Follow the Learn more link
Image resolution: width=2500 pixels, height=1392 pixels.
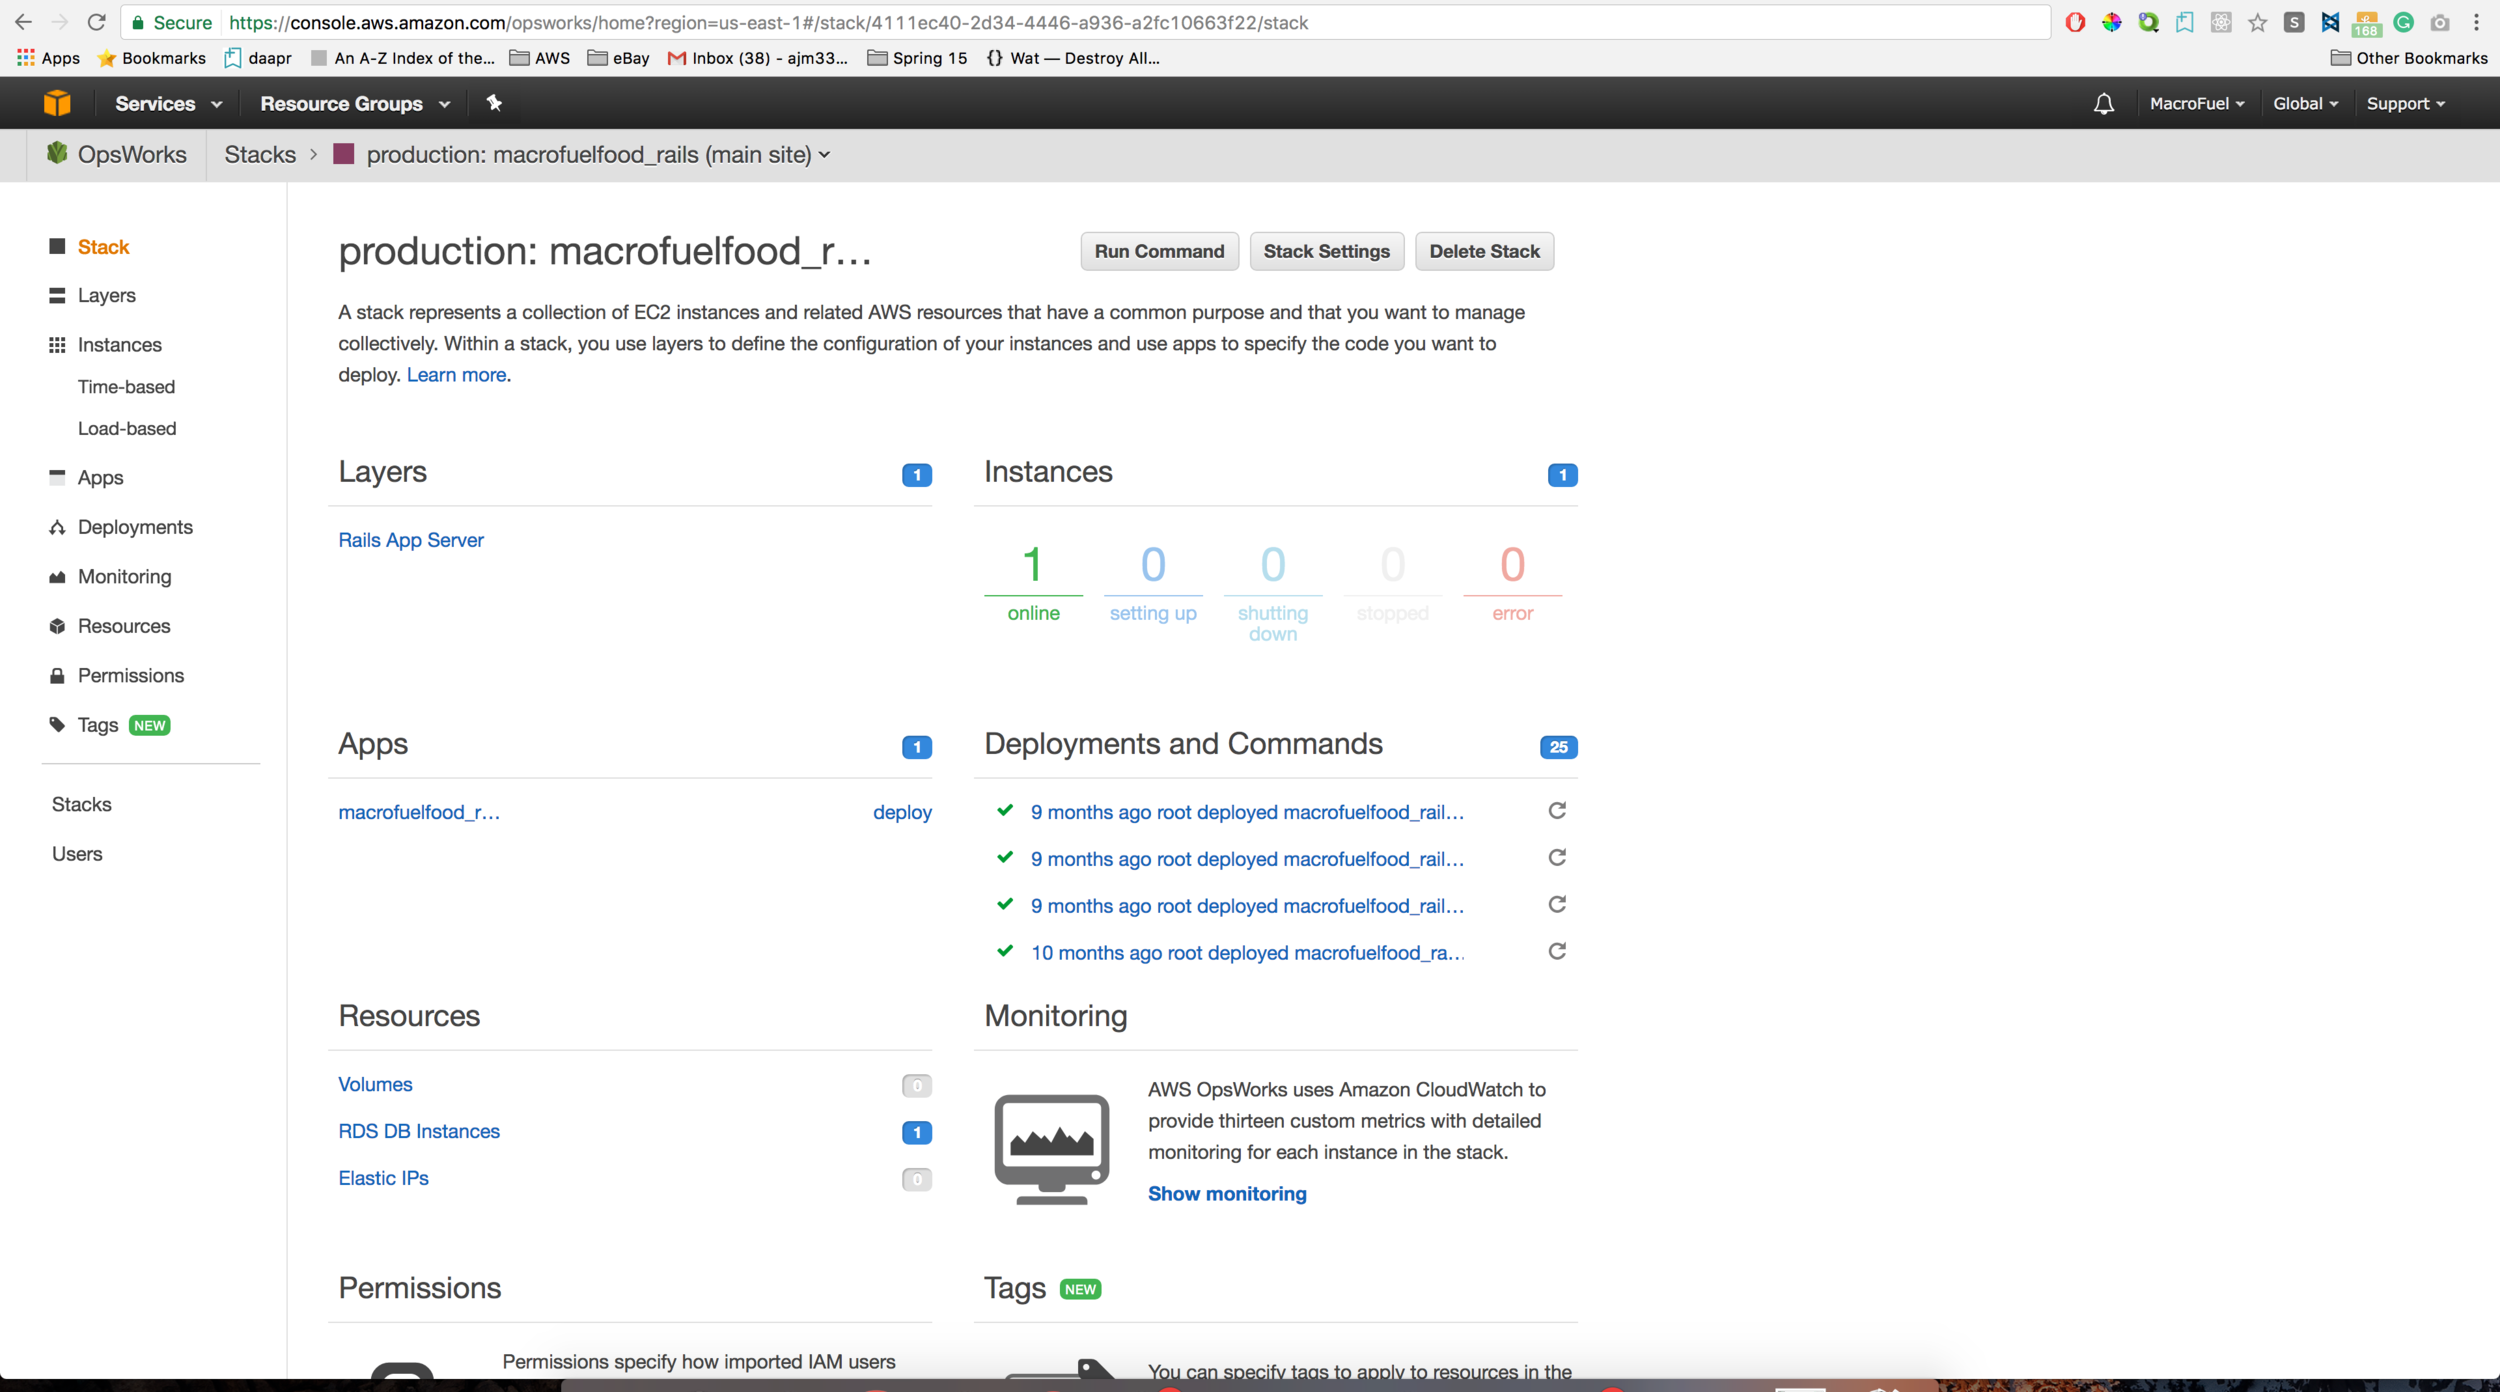click(x=456, y=374)
